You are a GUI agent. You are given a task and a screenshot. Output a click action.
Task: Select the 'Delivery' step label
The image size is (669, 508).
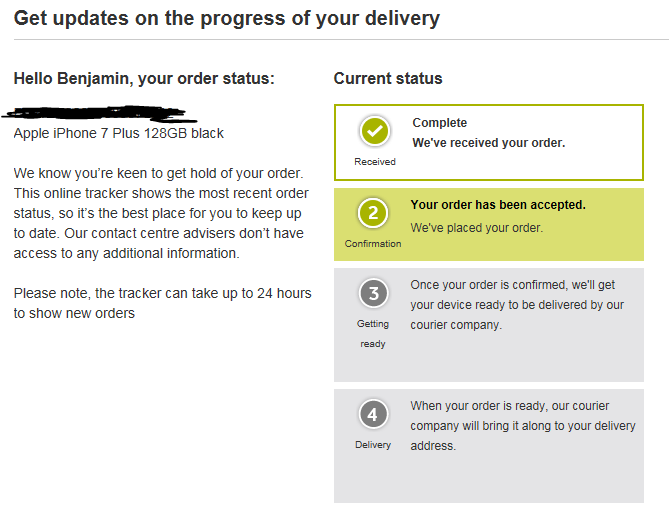coord(372,445)
